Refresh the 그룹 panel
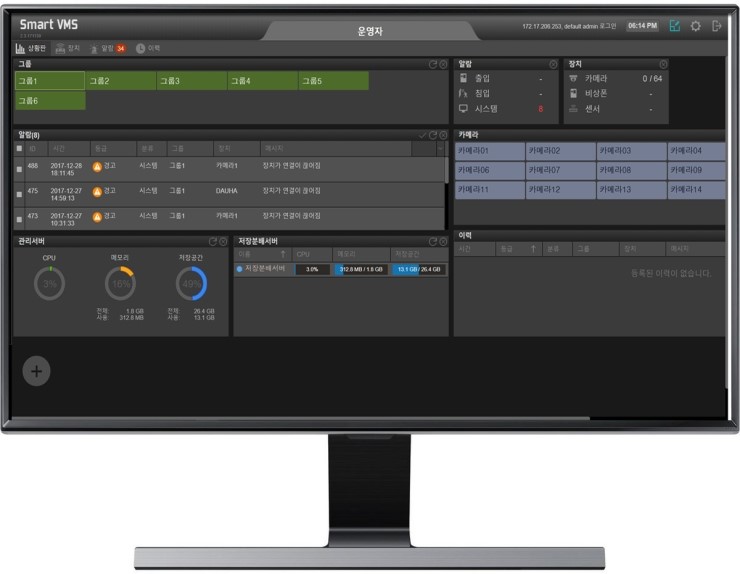The width and height of the screenshot is (740, 574). [x=433, y=64]
